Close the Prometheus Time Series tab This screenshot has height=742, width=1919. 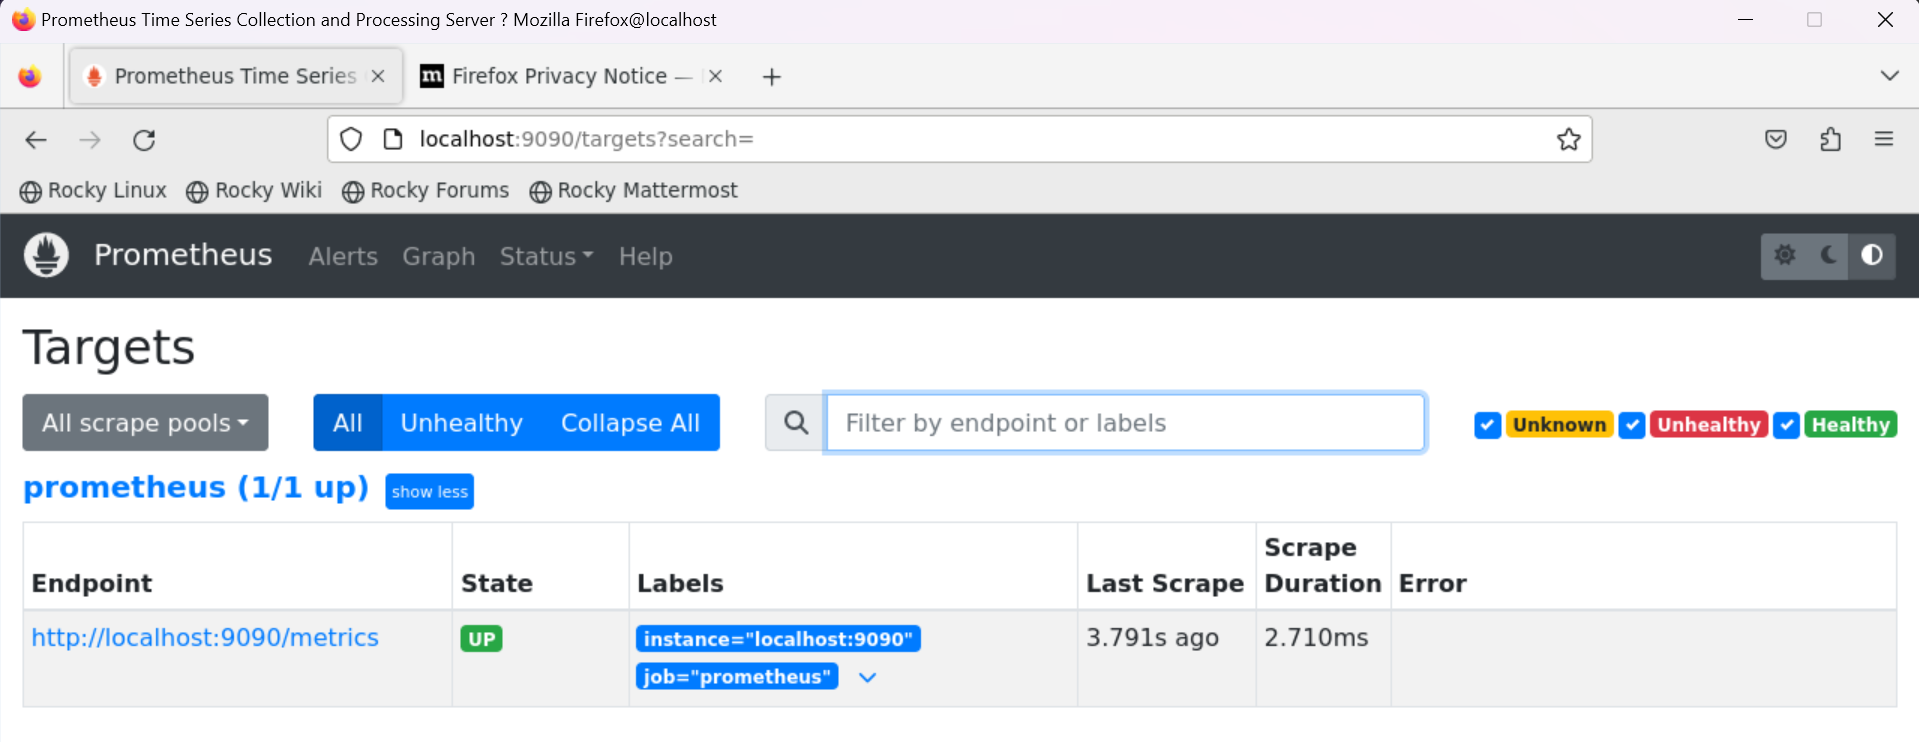coord(378,76)
